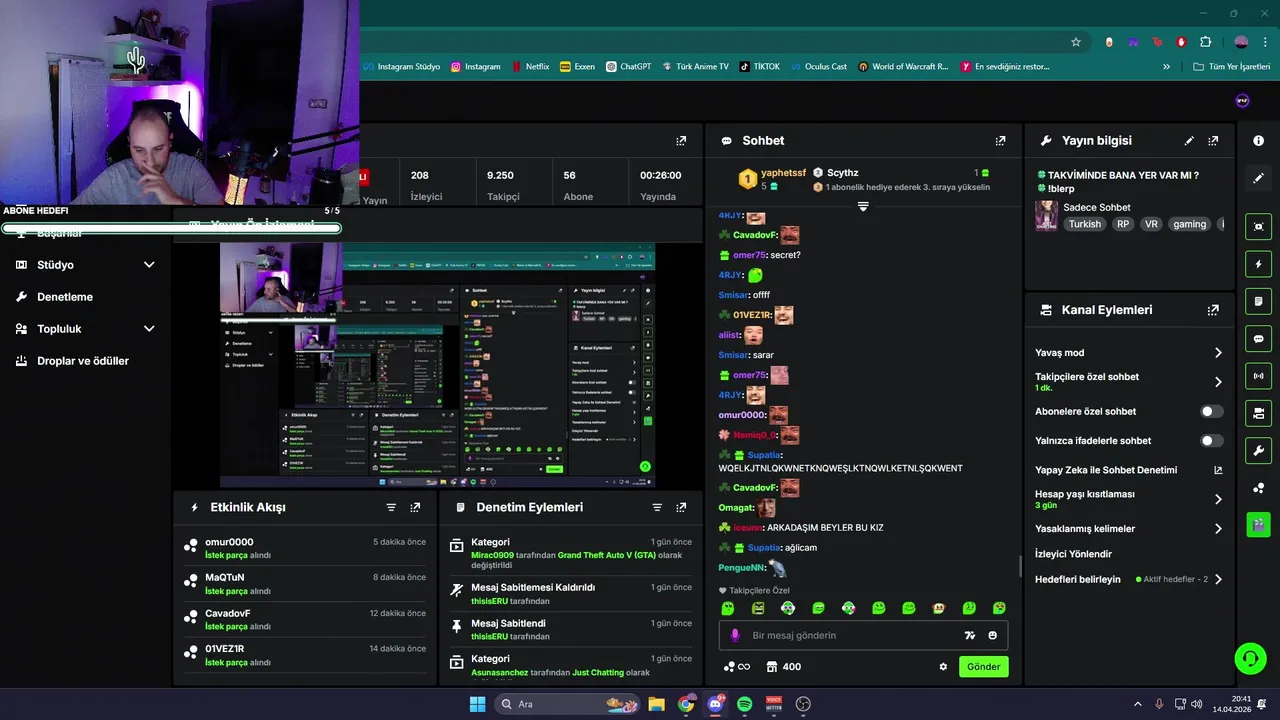This screenshot has width=1280, height=720.
Task: Click the Turkish stream tag
Action: 1084,225
